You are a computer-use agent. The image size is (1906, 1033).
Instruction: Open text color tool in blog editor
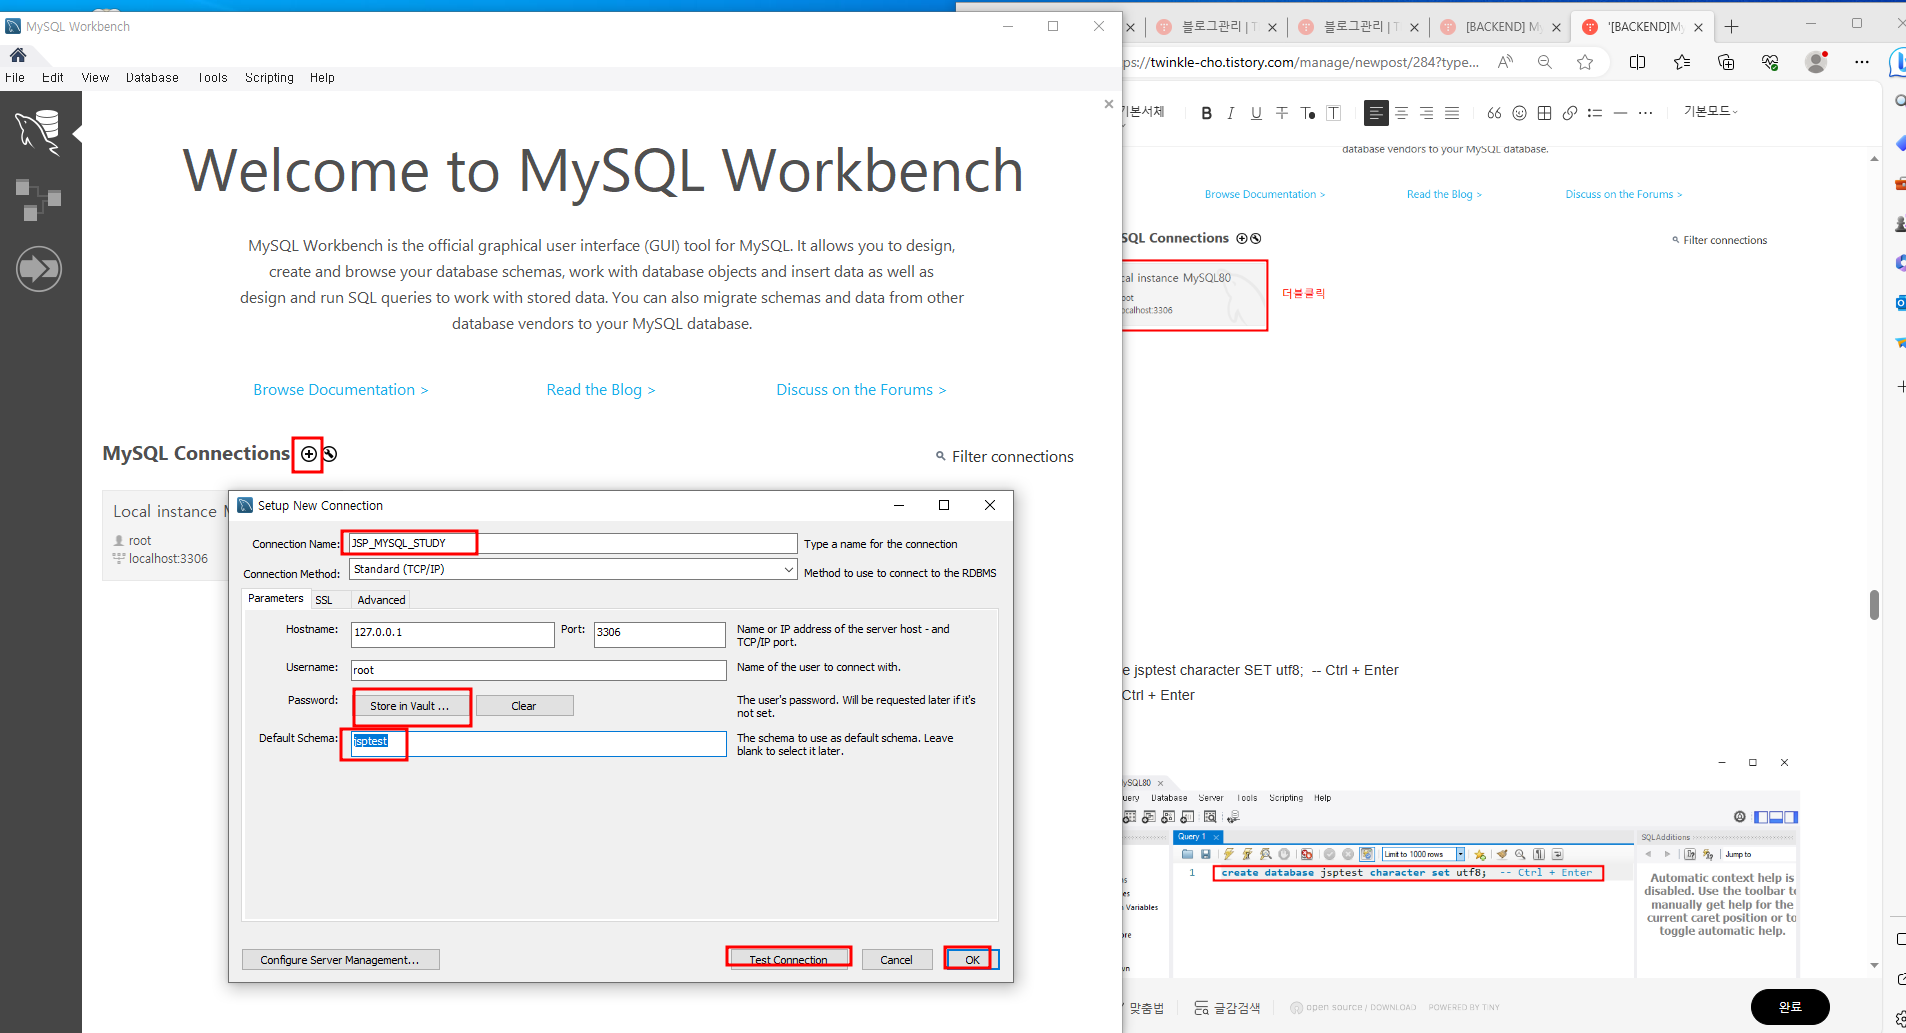point(1307,113)
